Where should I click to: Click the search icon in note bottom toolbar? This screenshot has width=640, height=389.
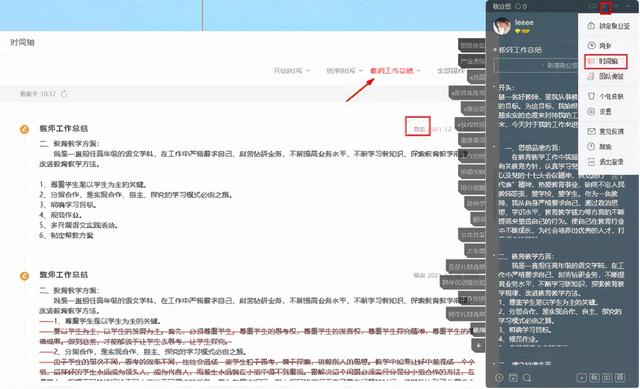[x=527, y=378]
